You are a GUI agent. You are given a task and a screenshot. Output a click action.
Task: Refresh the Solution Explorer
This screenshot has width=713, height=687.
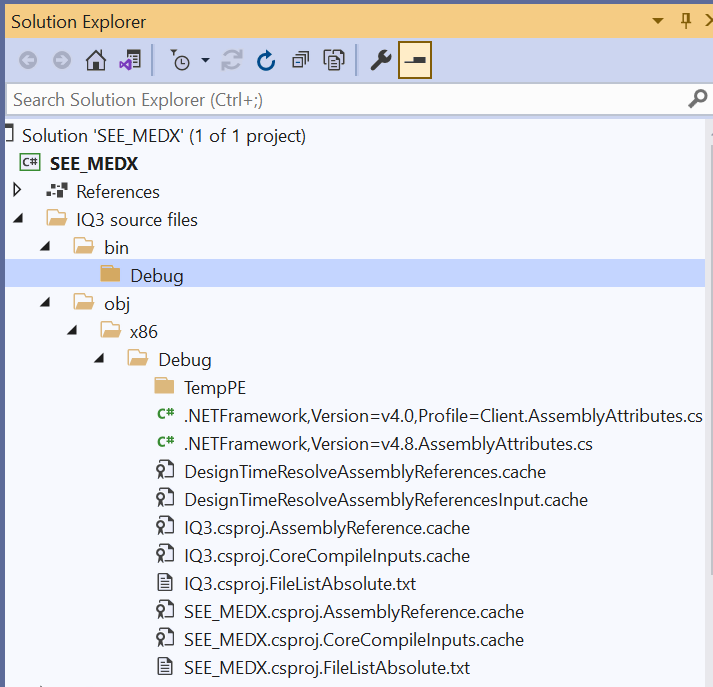coord(266,60)
